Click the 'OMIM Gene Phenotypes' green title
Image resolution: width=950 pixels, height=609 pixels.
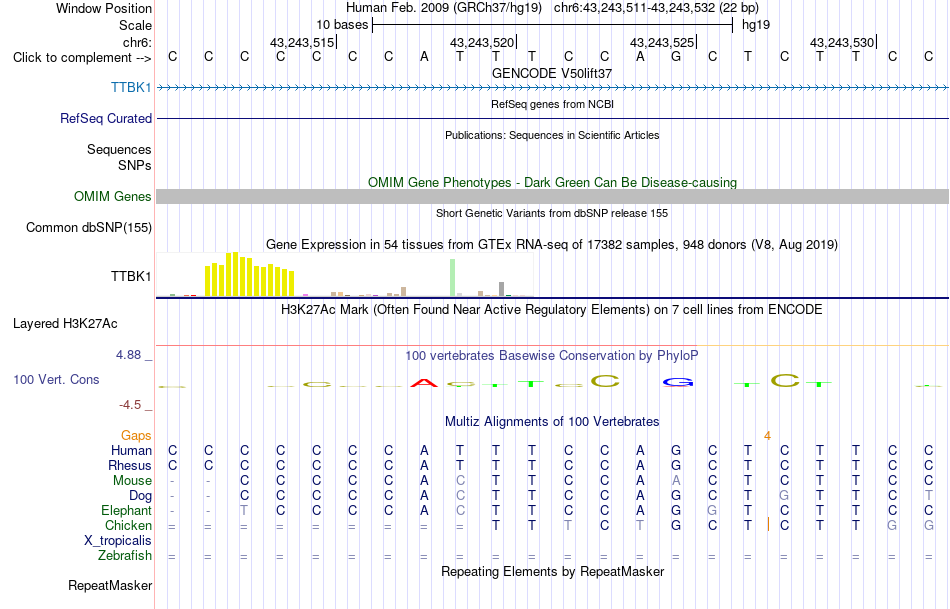click(552, 182)
